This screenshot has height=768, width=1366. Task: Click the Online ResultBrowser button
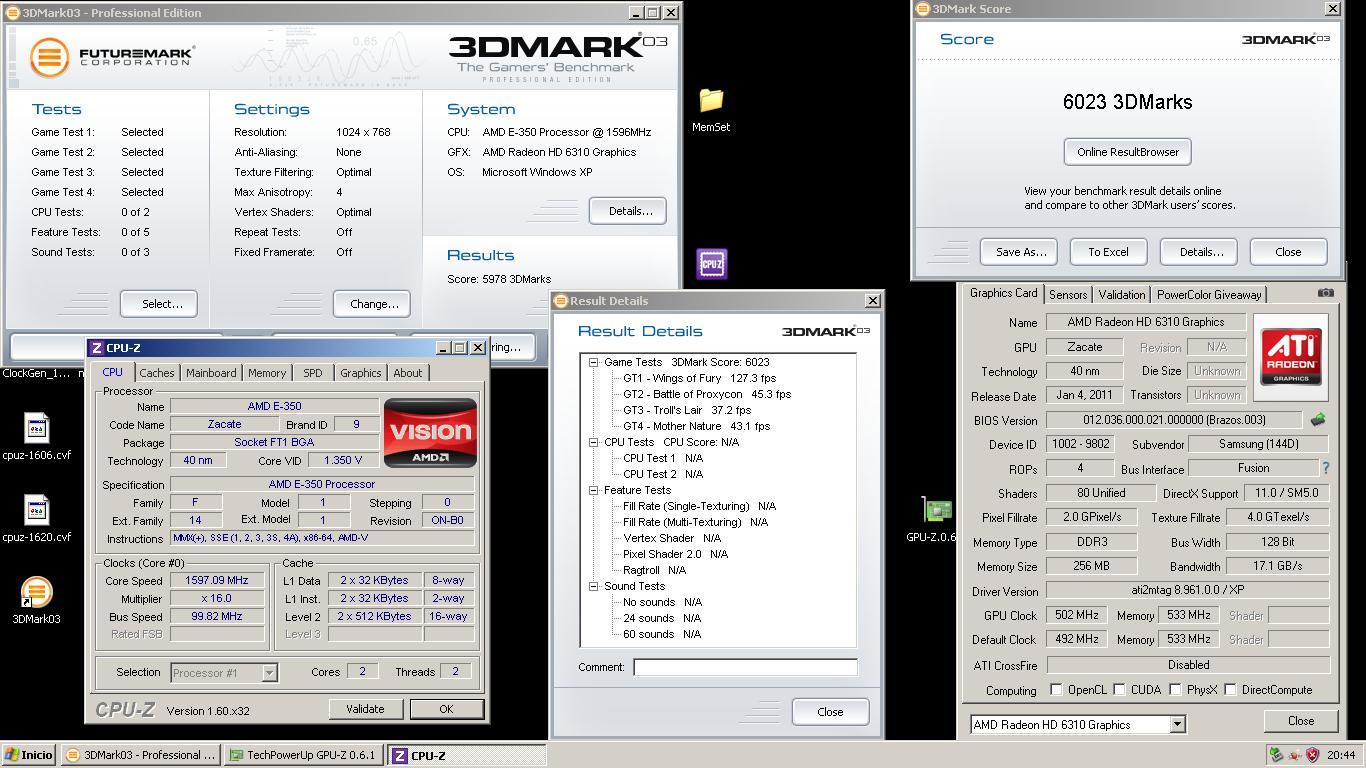1127,152
